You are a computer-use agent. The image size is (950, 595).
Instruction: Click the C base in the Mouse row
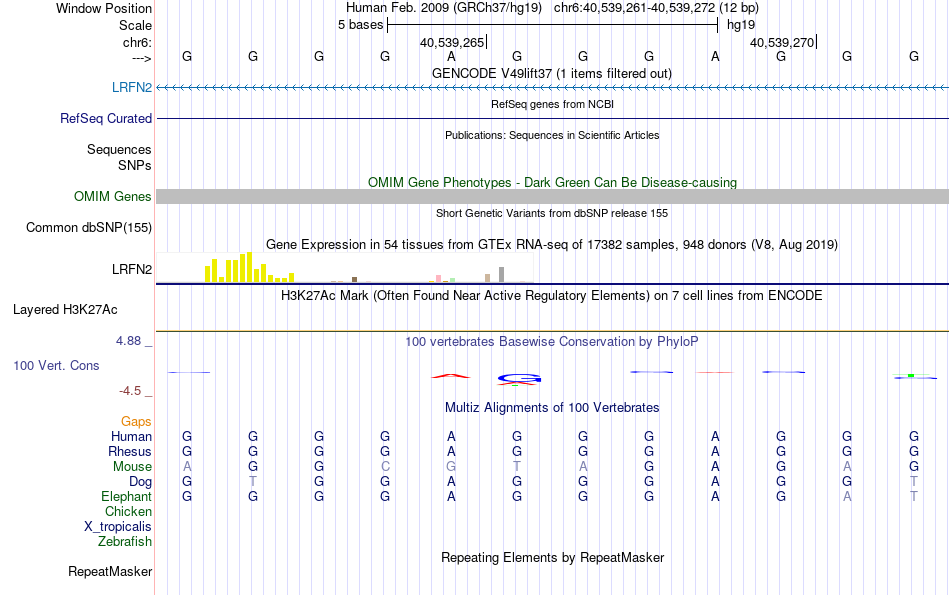tap(385, 467)
